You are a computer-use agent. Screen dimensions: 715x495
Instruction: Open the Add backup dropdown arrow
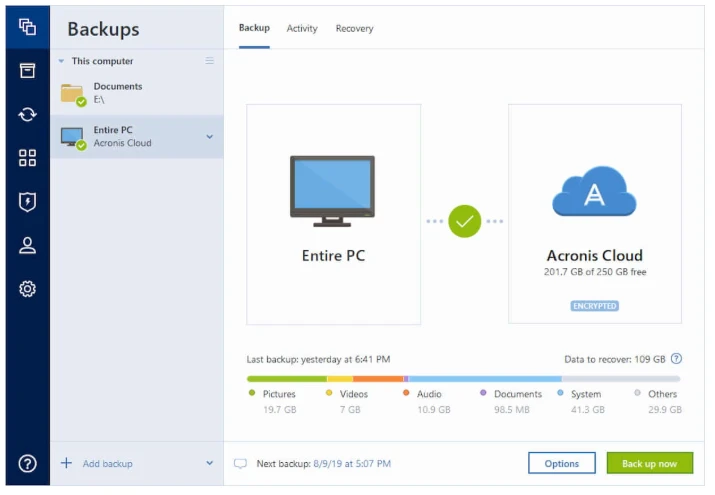click(209, 463)
